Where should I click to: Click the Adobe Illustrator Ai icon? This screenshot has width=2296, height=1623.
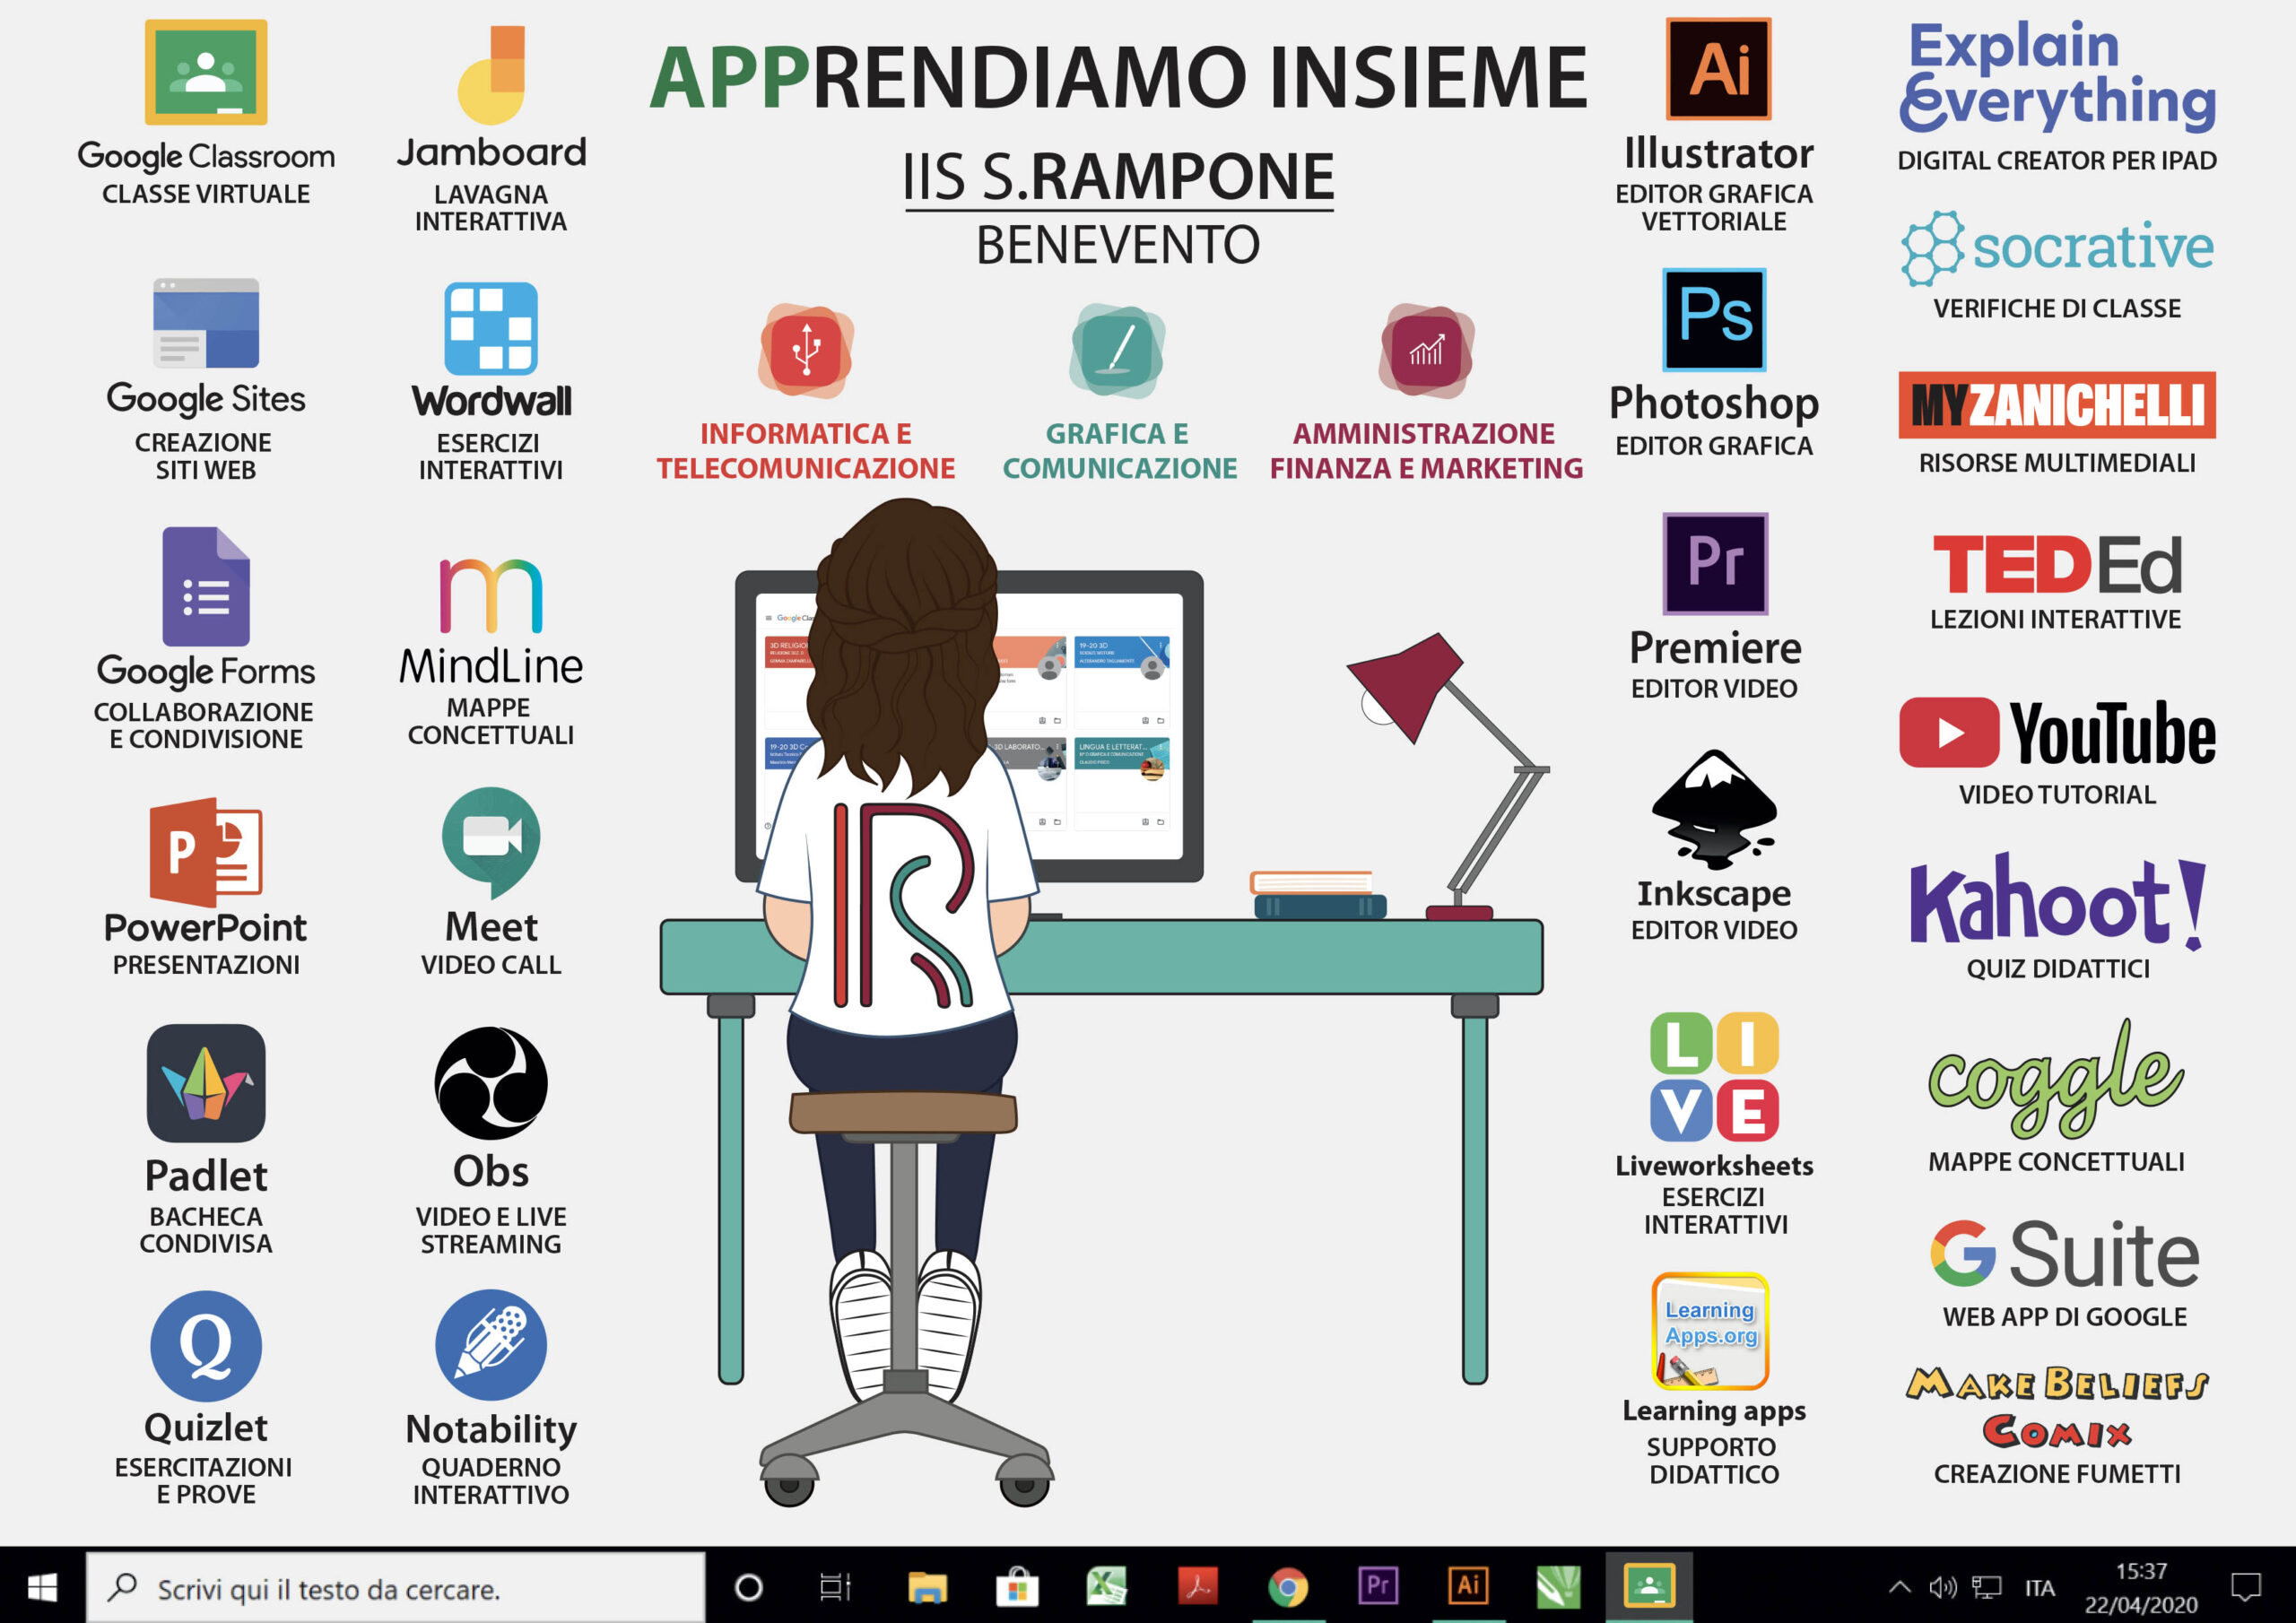[x=1718, y=68]
